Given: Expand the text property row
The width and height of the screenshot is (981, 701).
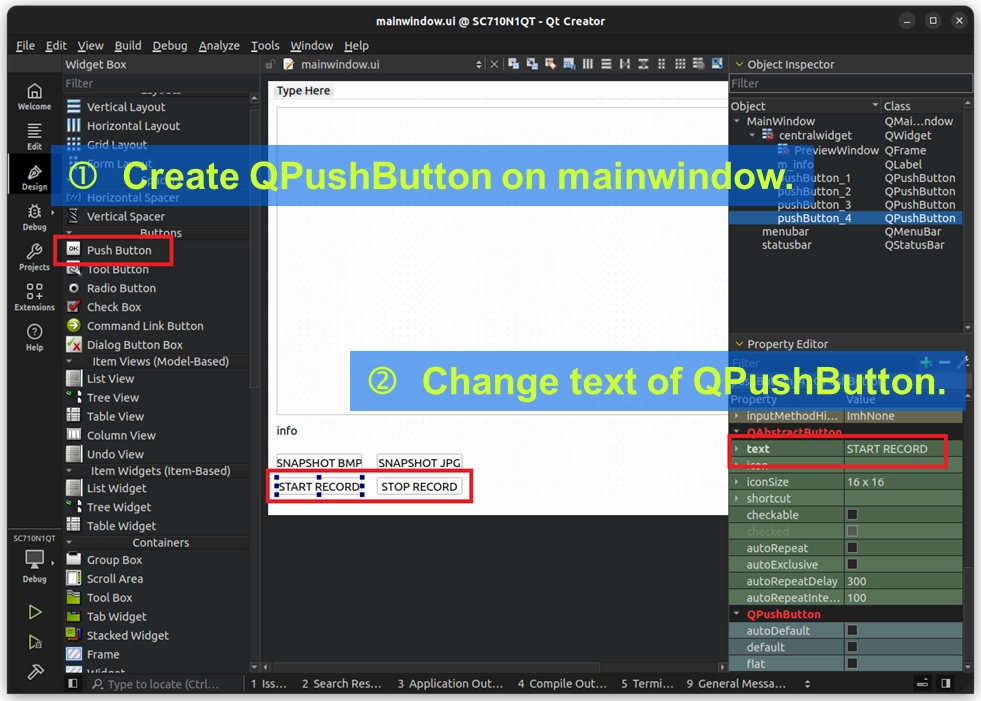Looking at the screenshot, I should click(x=736, y=448).
